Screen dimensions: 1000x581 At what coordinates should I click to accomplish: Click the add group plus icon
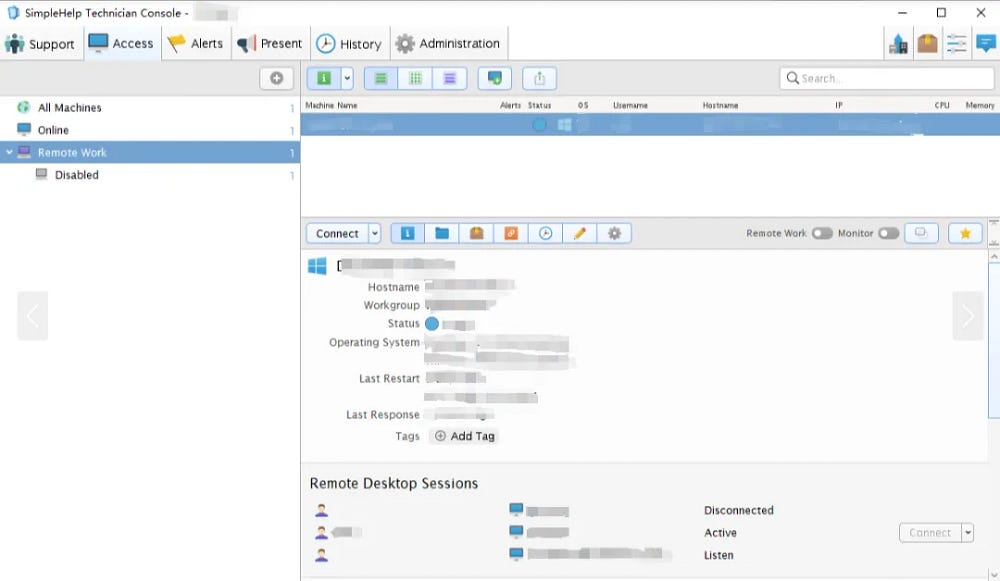[x=276, y=78]
